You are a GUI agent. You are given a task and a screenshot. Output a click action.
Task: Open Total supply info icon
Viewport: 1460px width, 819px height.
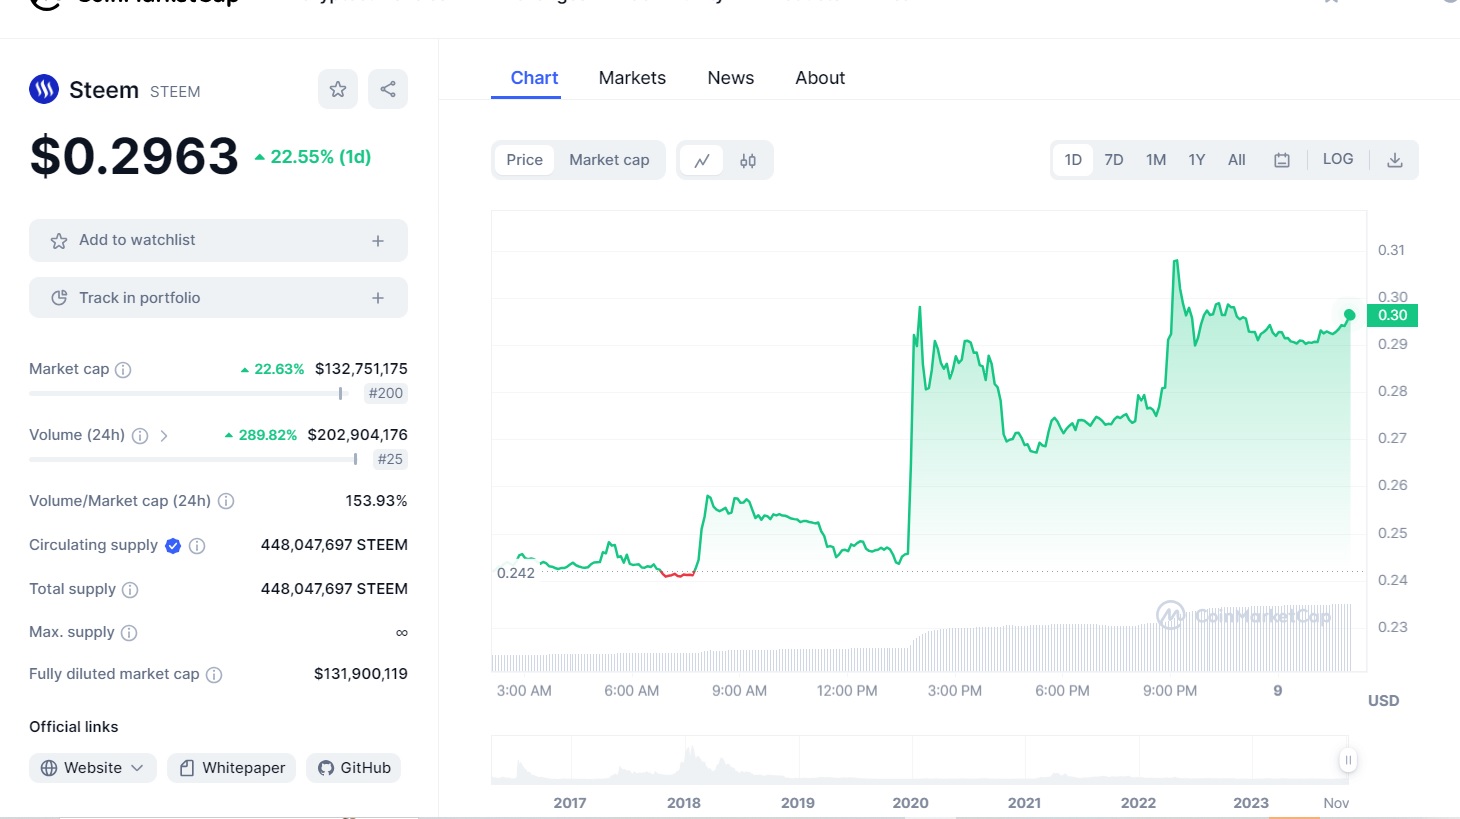tap(130, 590)
